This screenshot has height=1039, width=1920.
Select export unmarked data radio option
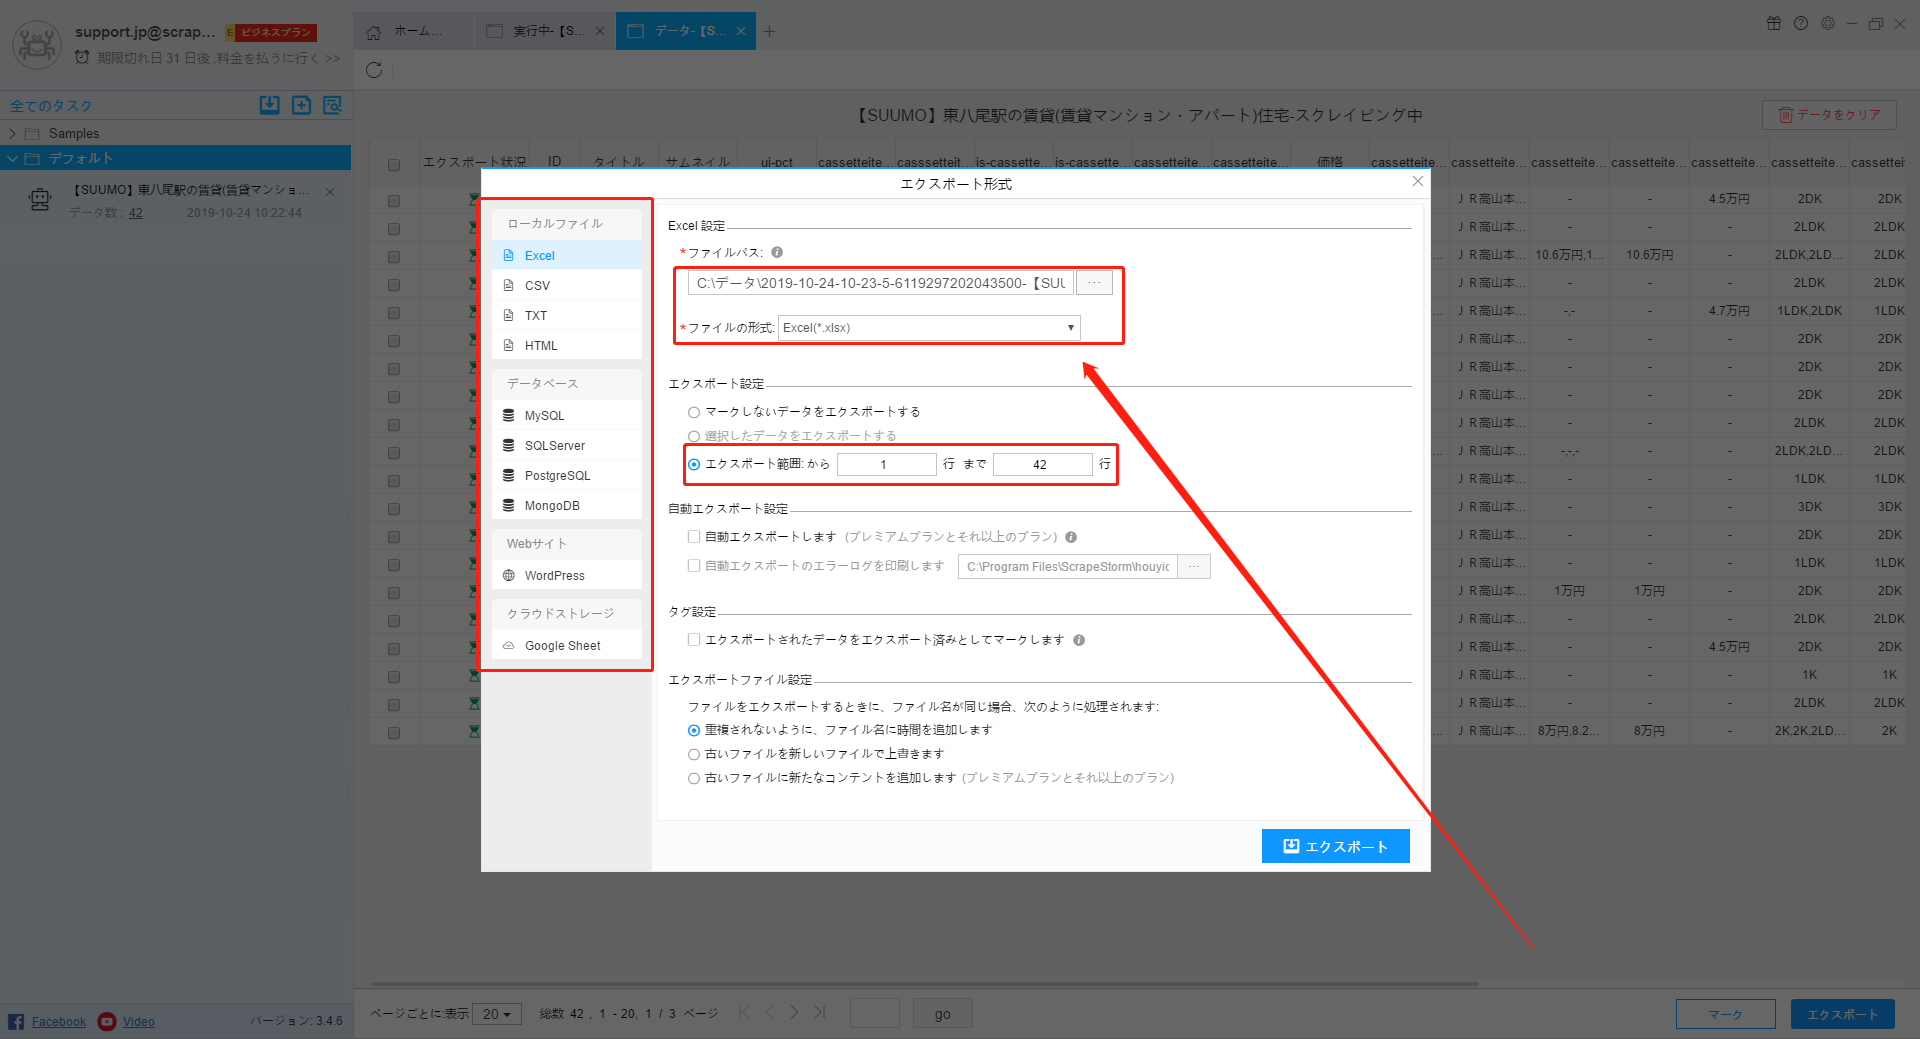coord(694,412)
